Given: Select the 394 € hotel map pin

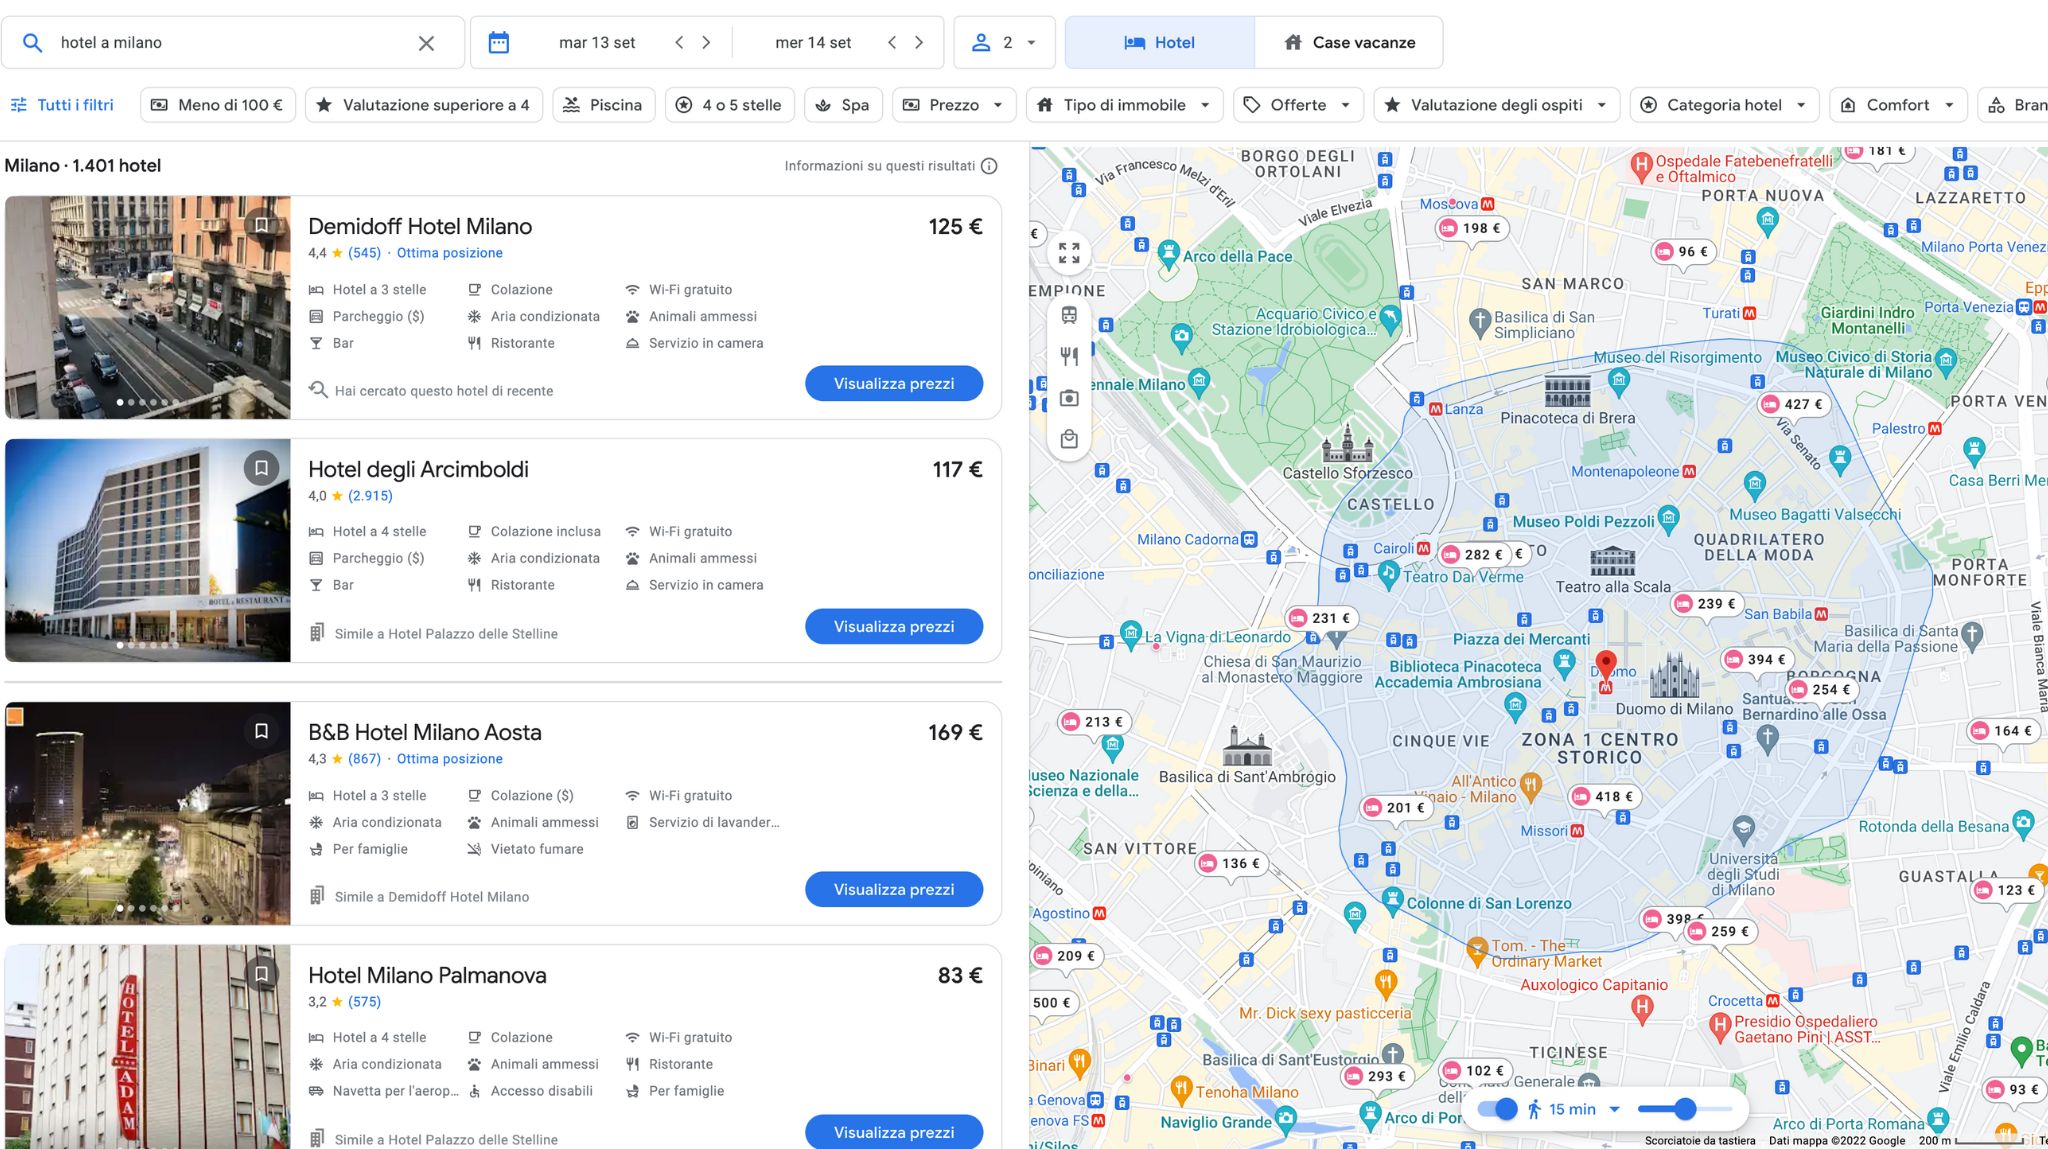Looking at the screenshot, I should (x=1757, y=660).
